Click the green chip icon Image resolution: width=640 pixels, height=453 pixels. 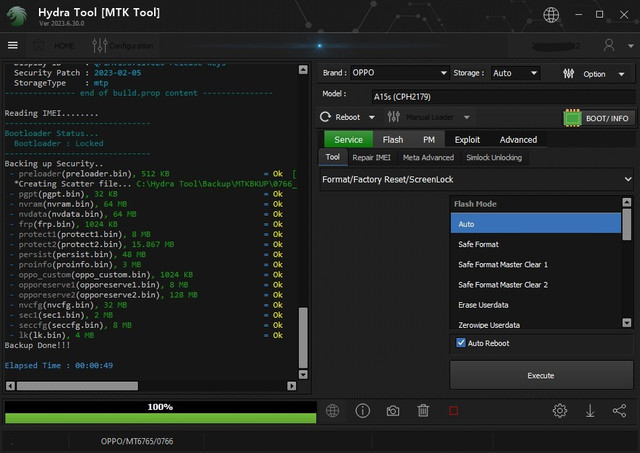[572, 118]
